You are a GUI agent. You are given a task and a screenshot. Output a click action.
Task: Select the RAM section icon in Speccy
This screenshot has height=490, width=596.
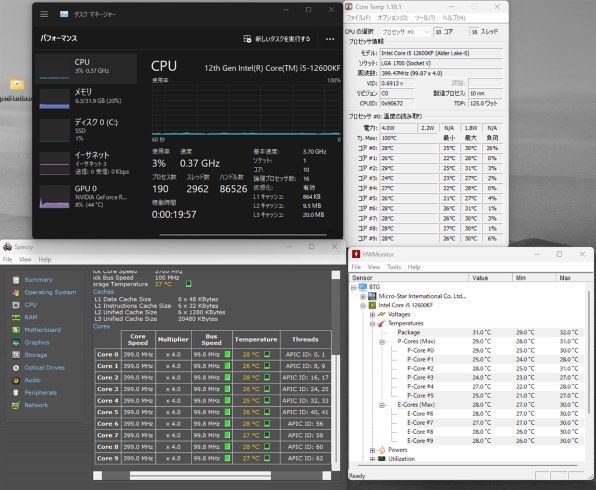[x=16, y=317]
